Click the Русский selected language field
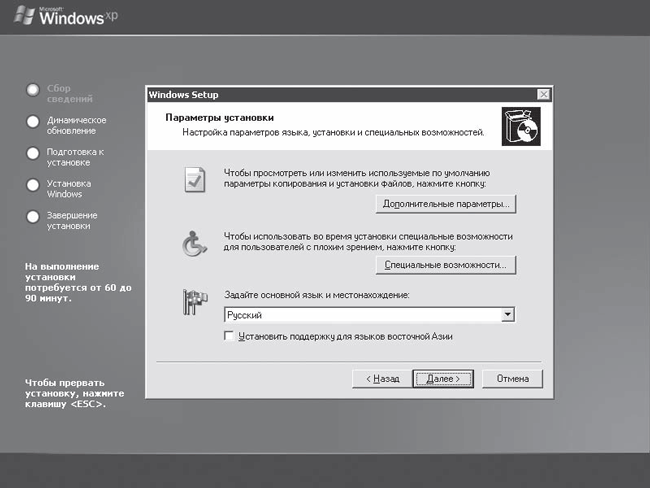The image size is (650, 488). tap(363, 315)
